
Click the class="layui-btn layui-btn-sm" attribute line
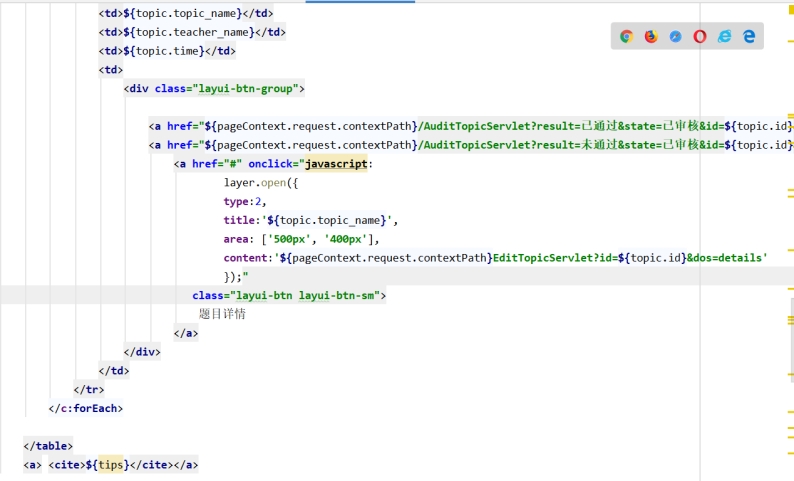(289, 296)
